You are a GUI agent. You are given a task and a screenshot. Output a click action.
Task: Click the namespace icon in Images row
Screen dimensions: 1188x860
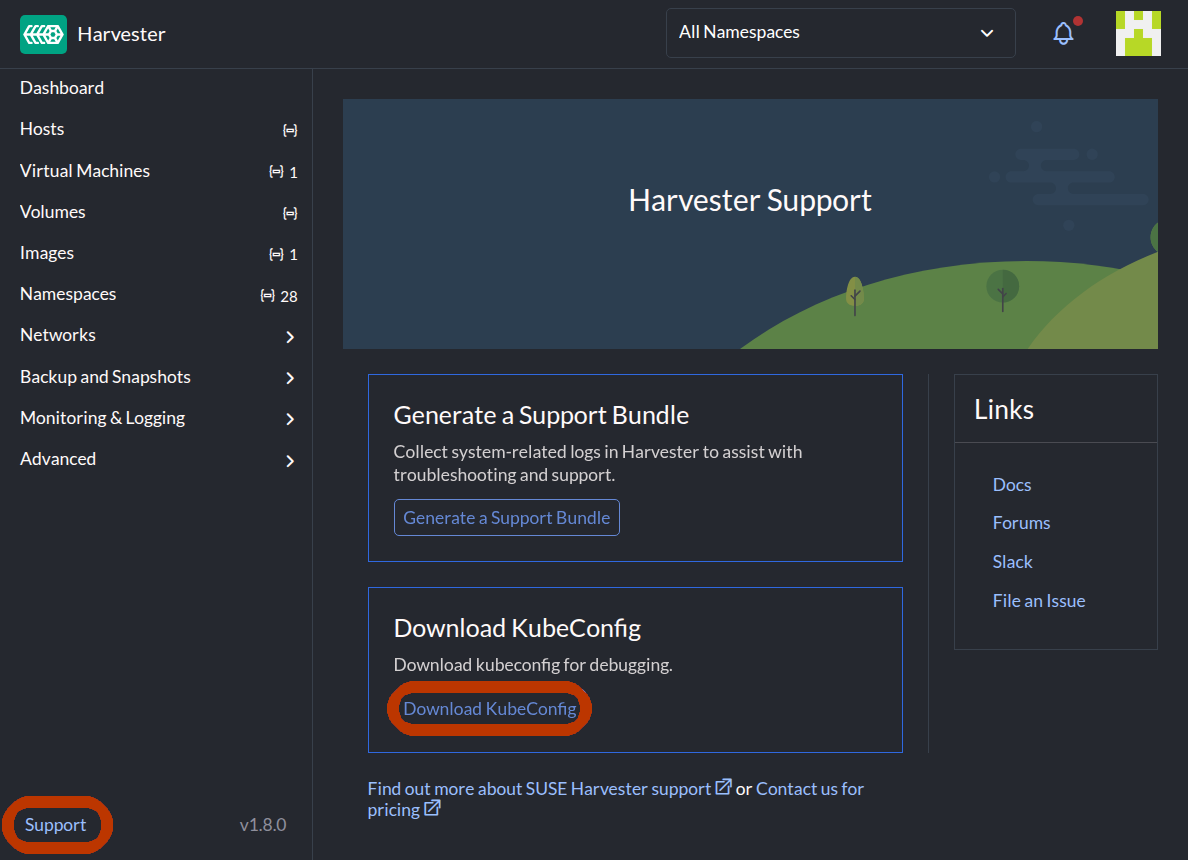click(276, 254)
